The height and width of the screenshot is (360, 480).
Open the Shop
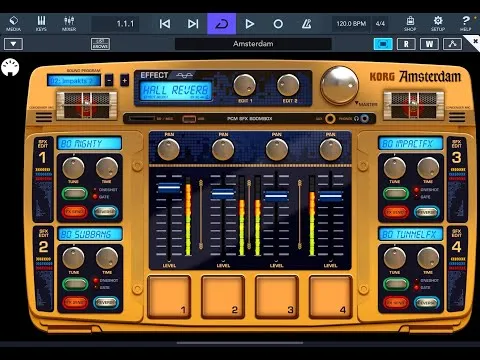(410, 24)
